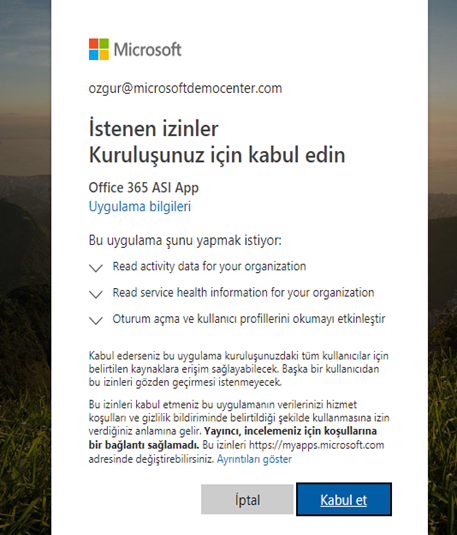Image resolution: width=457 pixels, height=535 pixels.
Task: Click the bold Yayıncı, incelemeniz warning text
Action: point(233,438)
